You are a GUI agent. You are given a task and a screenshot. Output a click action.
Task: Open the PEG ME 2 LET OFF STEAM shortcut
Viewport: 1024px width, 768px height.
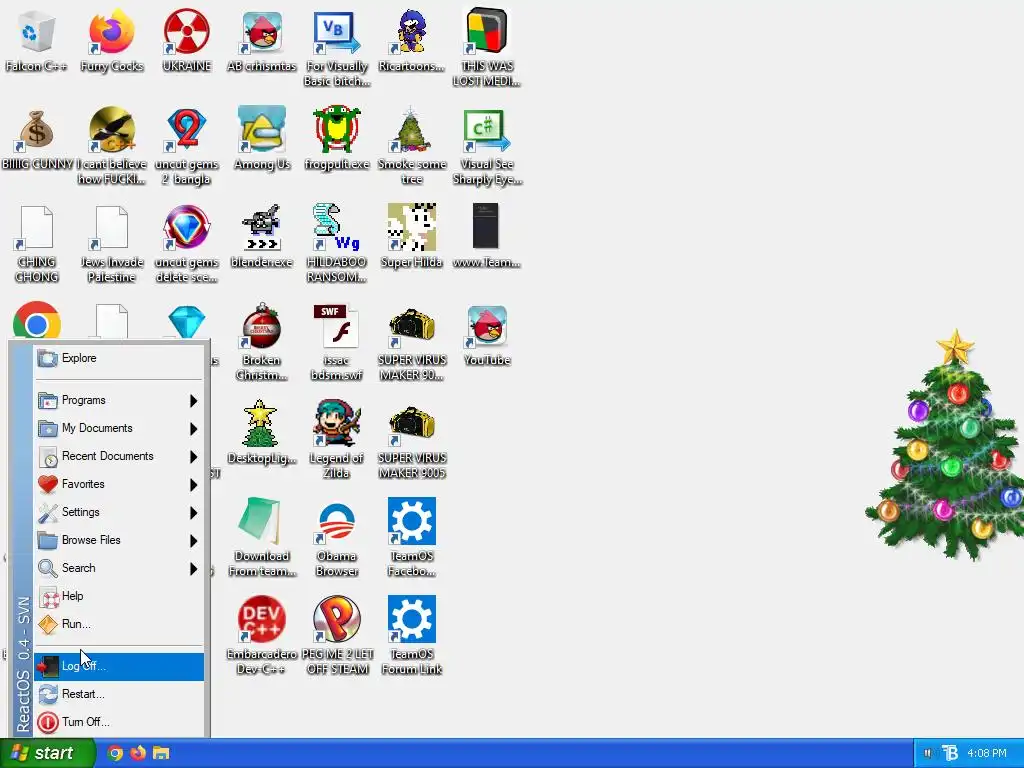337,636
